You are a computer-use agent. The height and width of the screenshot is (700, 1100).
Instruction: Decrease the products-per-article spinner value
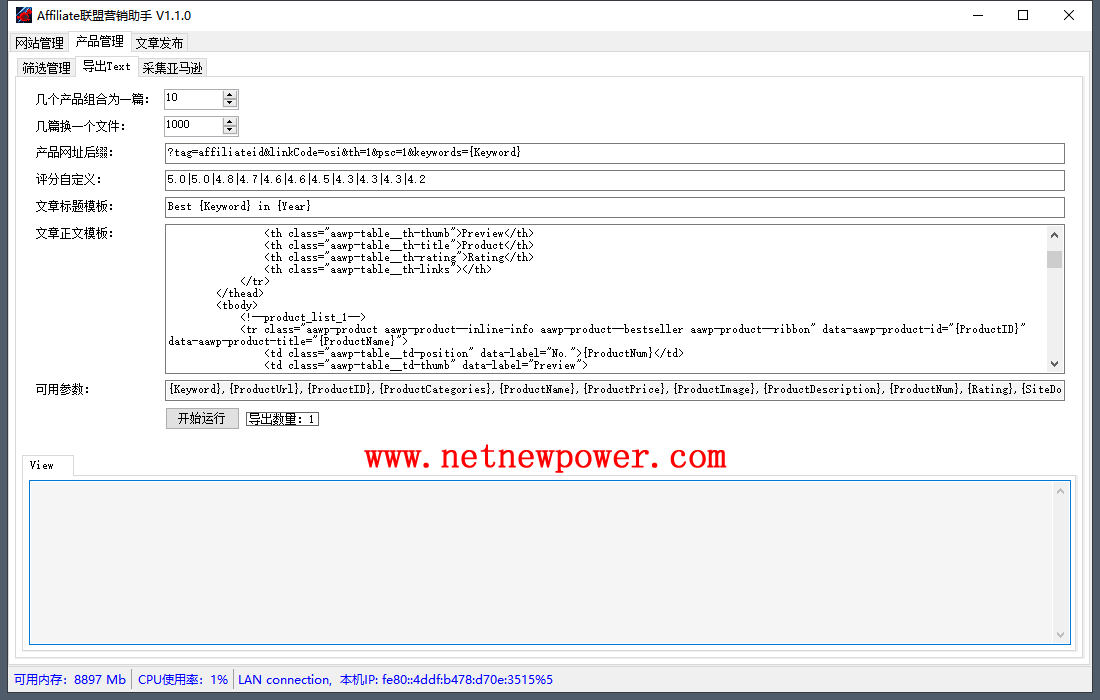pos(230,103)
